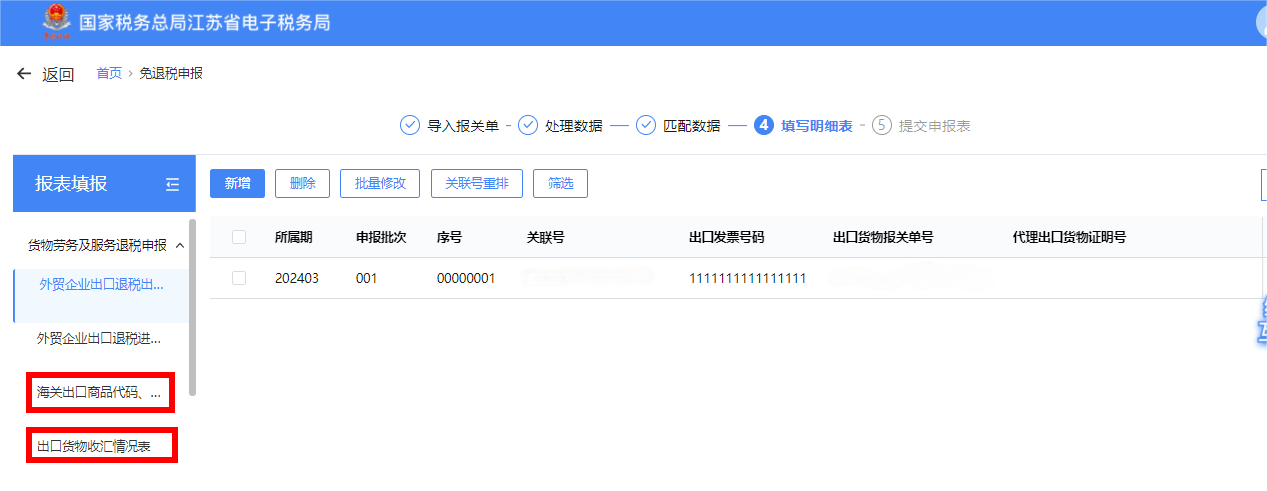The width and height of the screenshot is (1267, 491).
Task: Open 外贸企业出口退税出... in the sidebar
Action: [x=101, y=285]
